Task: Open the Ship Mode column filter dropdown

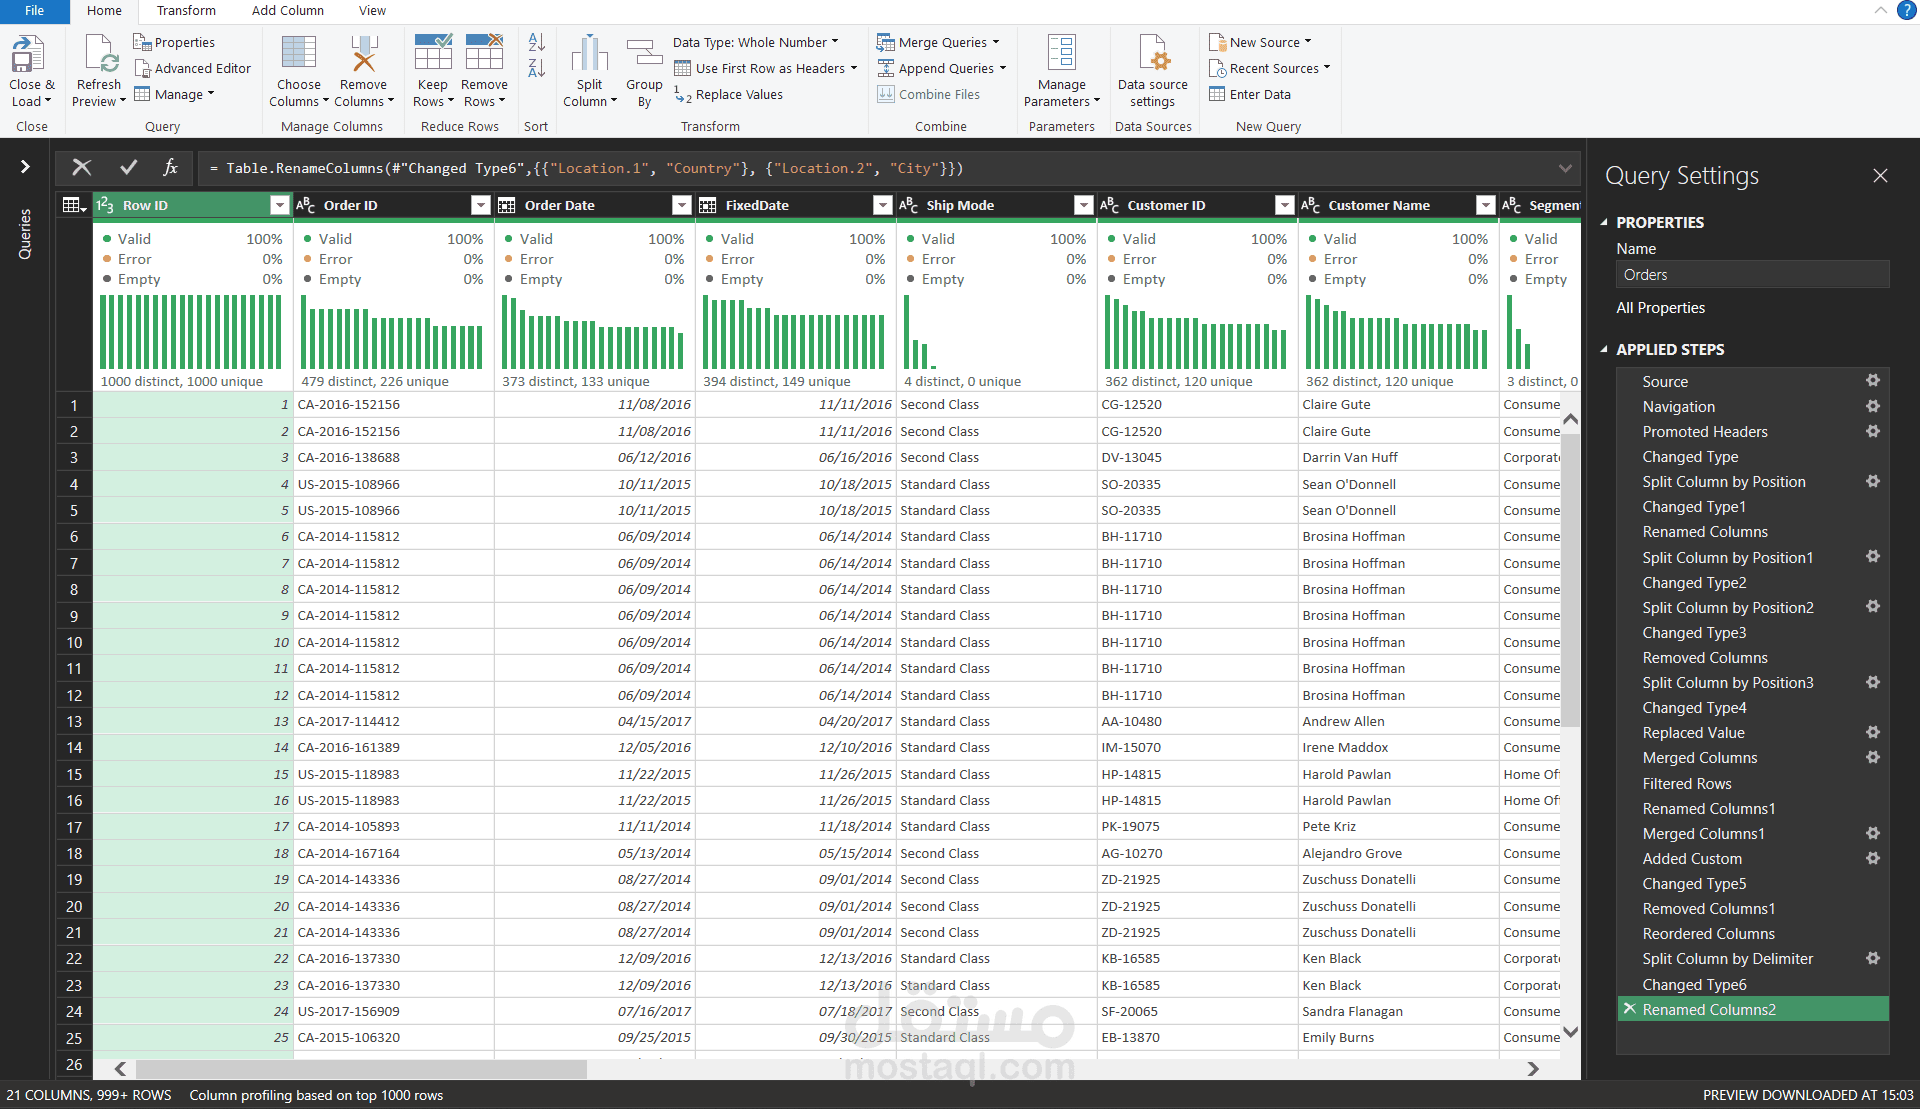Action: pyautogui.click(x=1083, y=205)
